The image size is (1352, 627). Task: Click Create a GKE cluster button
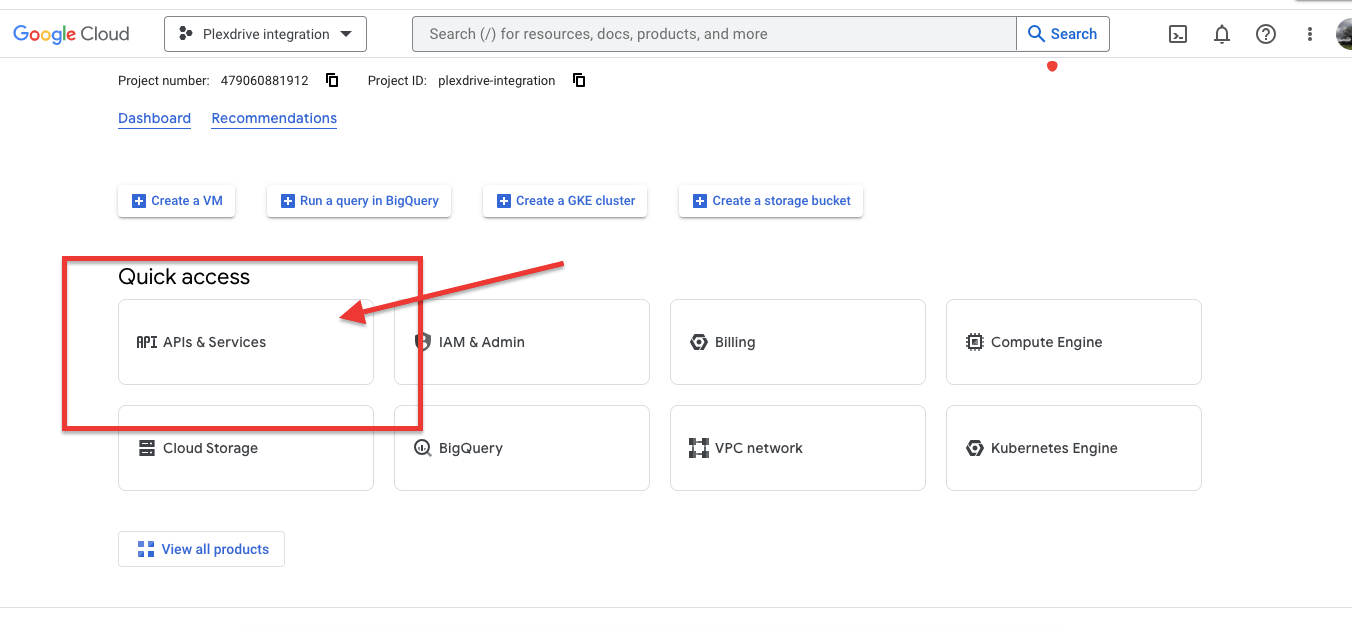(x=565, y=200)
